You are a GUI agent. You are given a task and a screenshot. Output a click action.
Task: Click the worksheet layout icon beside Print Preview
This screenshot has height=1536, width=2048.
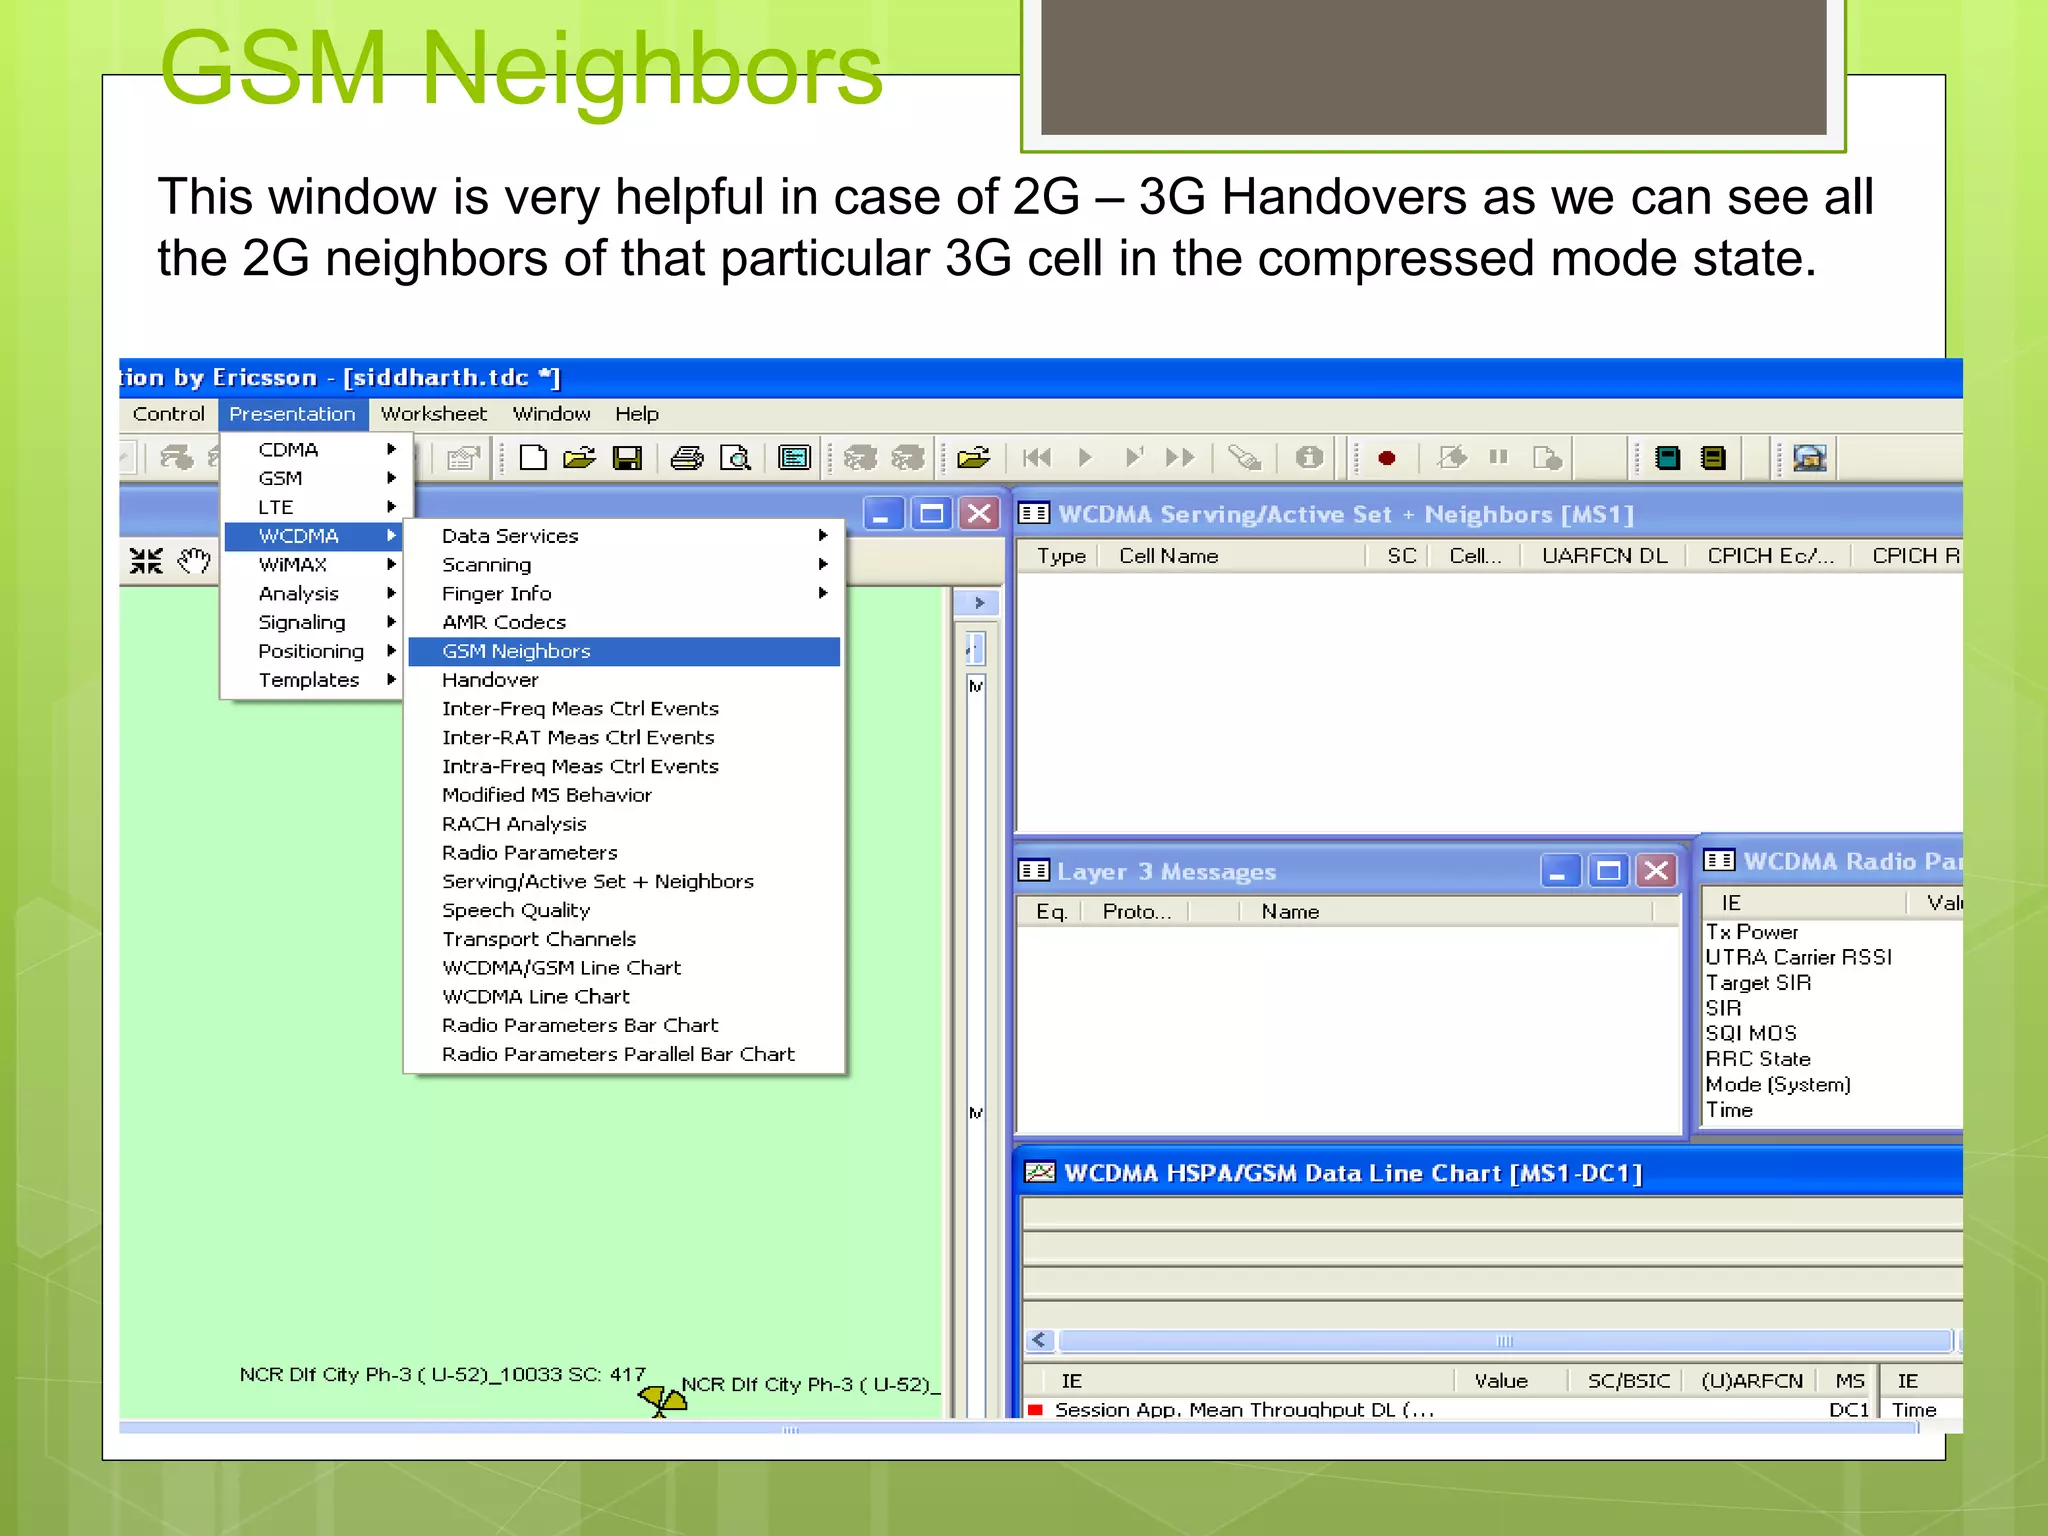coord(795,458)
